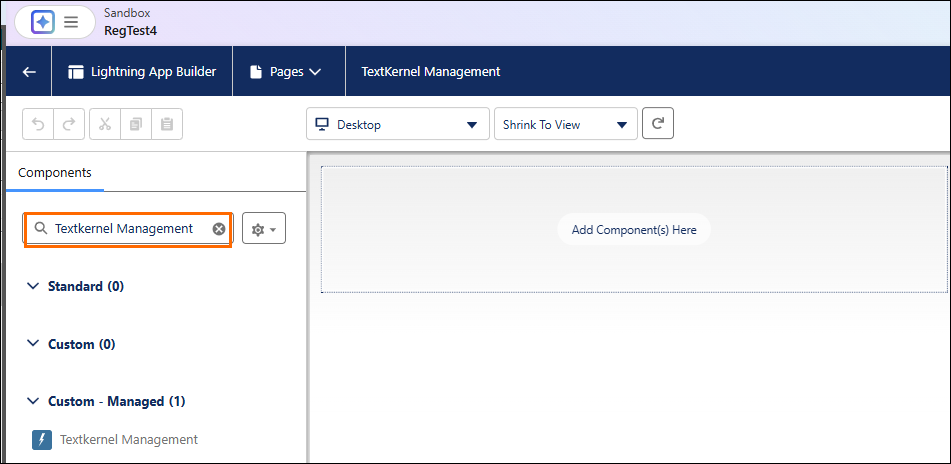This screenshot has width=951, height=464.
Task: Click the Lightning App Builder layout icon
Action: [x=76, y=72]
